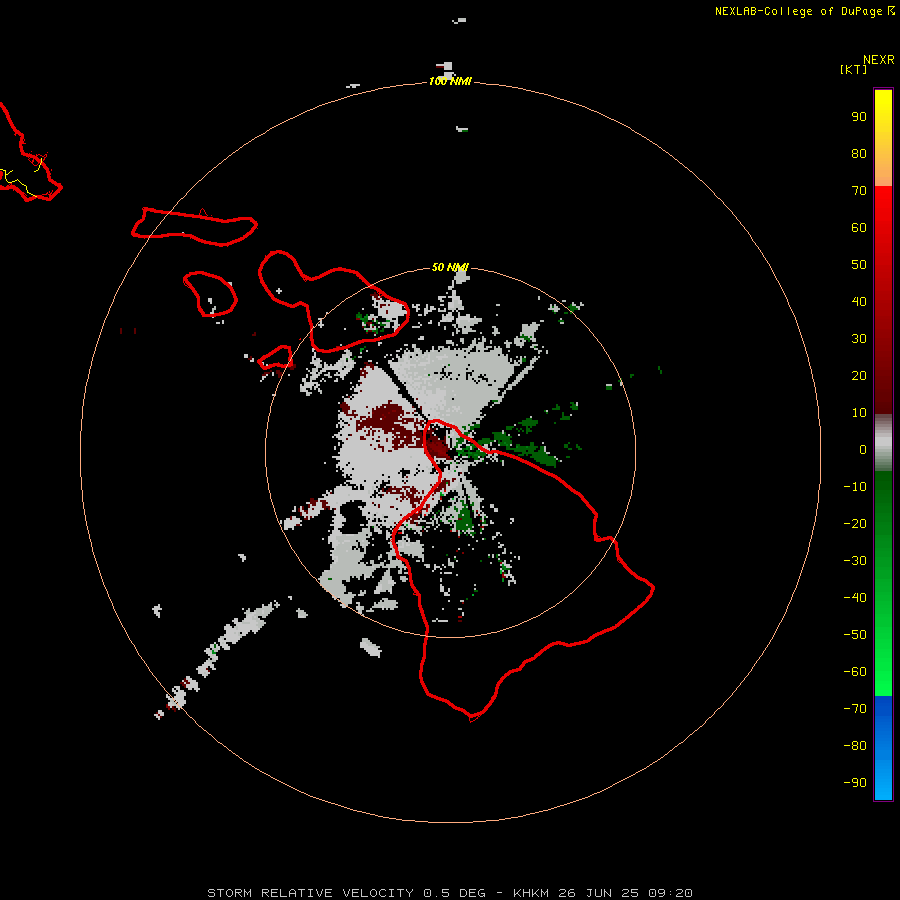Select the -80 value on velocity scale
The image size is (900, 900).
(x=855, y=746)
